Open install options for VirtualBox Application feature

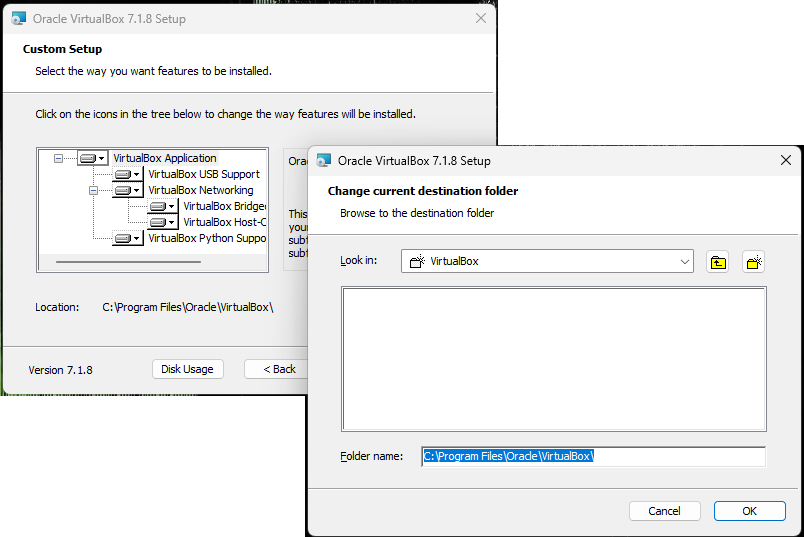92,158
